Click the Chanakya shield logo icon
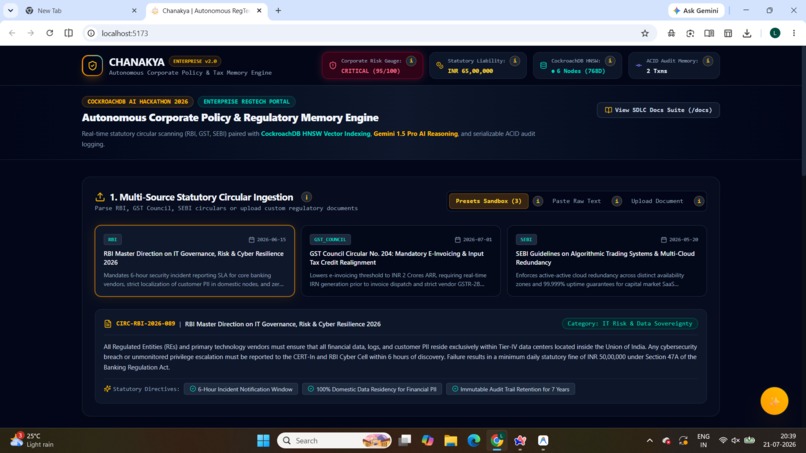 (92, 66)
